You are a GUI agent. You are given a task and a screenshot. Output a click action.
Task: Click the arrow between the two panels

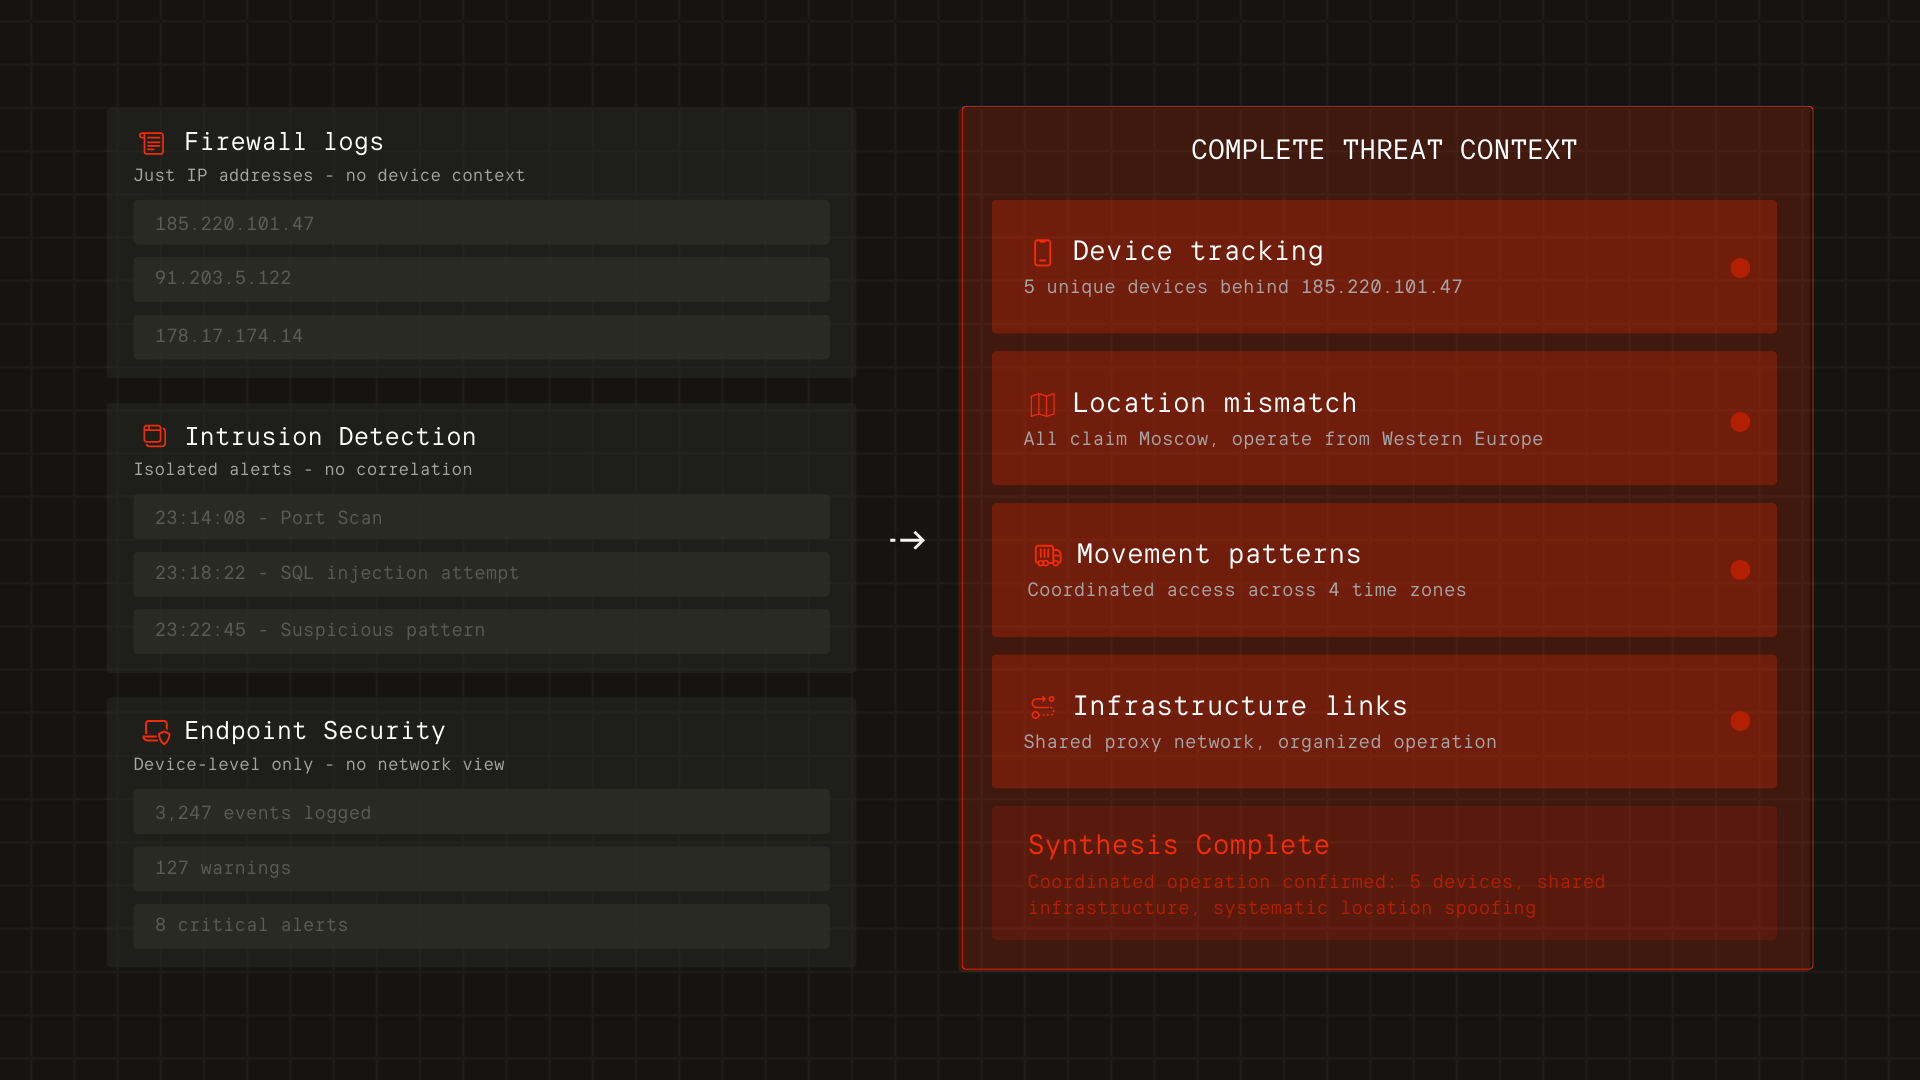pyautogui.click(x=908, y=540)
